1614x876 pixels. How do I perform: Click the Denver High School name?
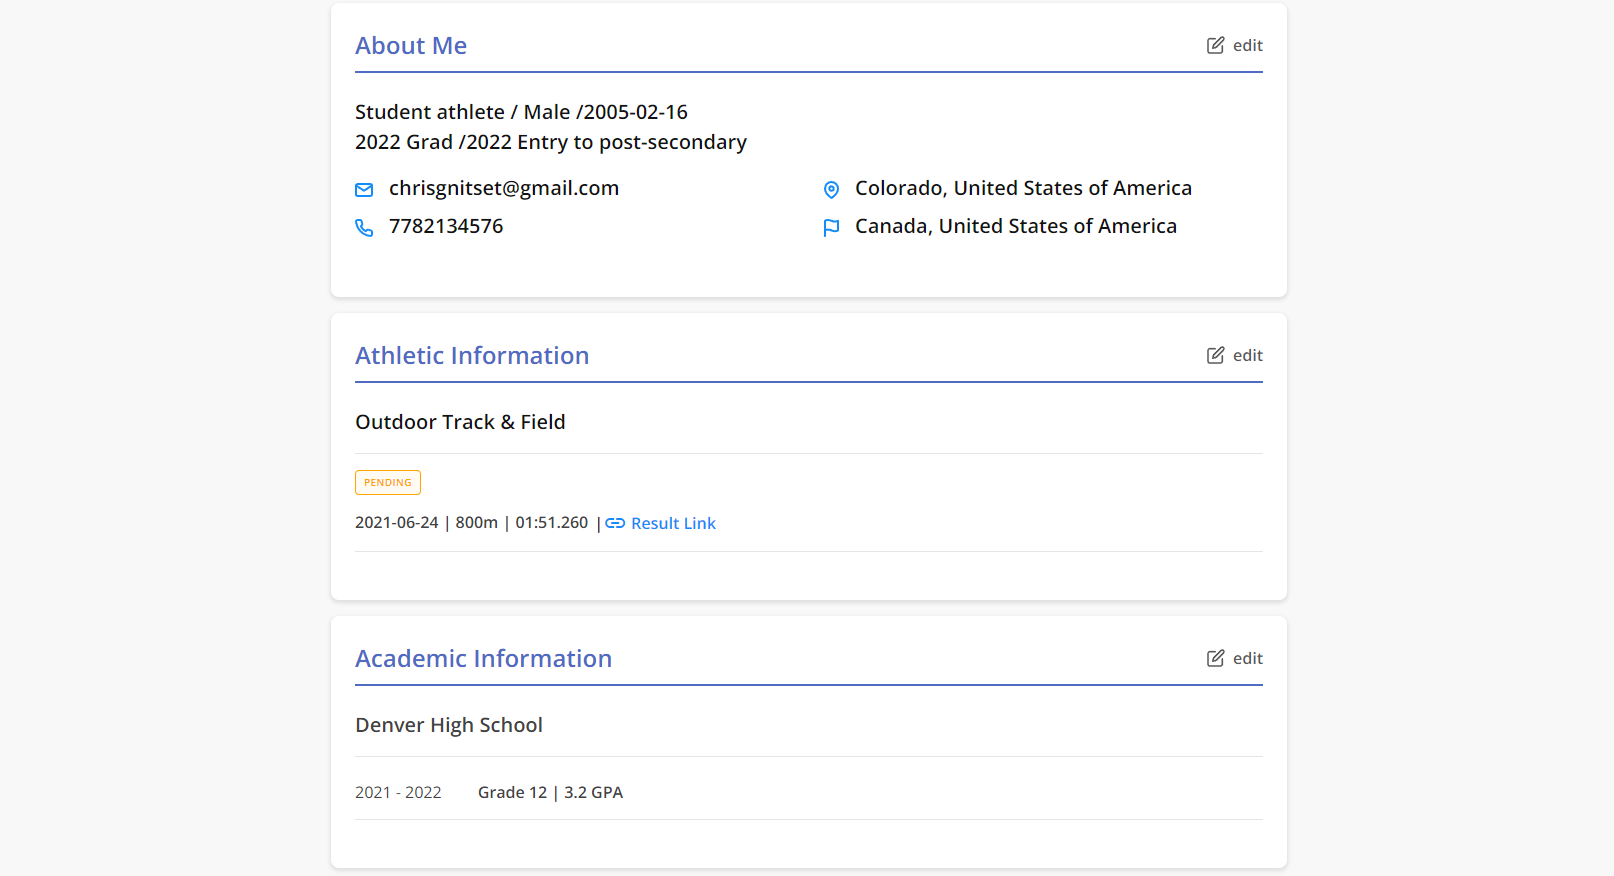click(449, 725)
